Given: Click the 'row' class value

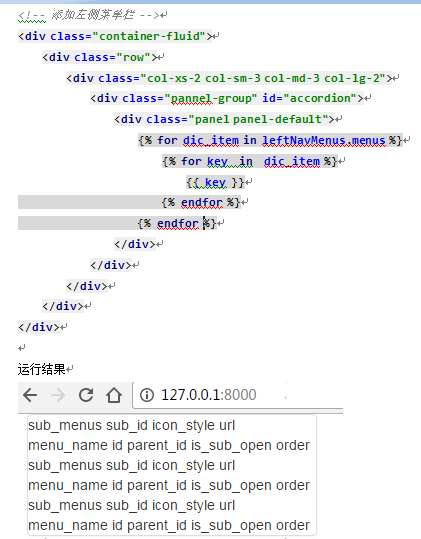Looking at the screenshot, I should 133,57.
